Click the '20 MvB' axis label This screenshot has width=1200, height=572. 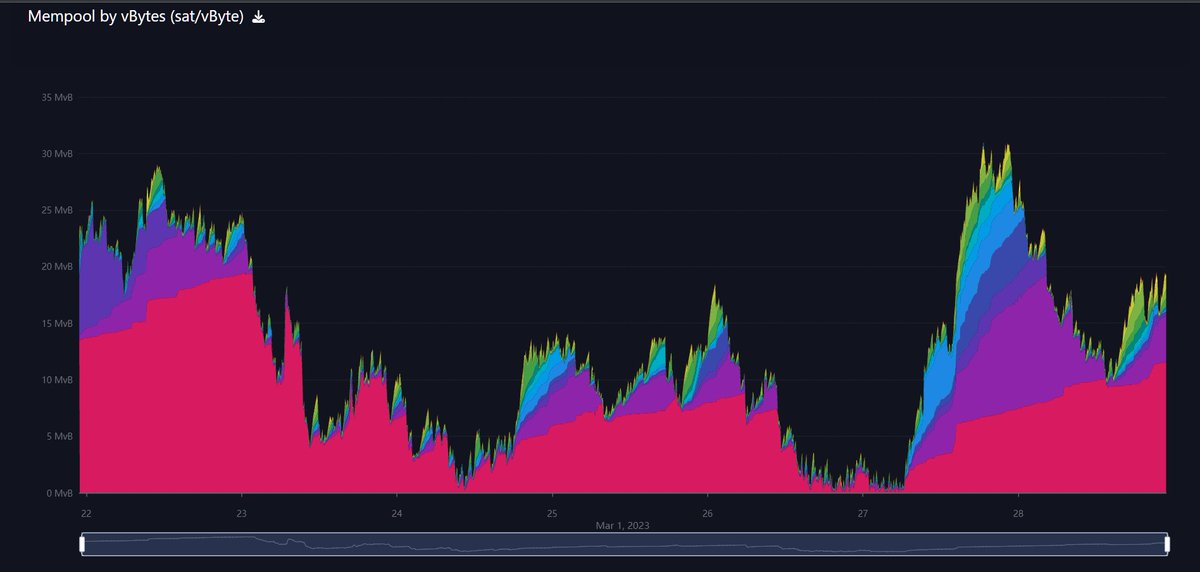pos(56,267)
